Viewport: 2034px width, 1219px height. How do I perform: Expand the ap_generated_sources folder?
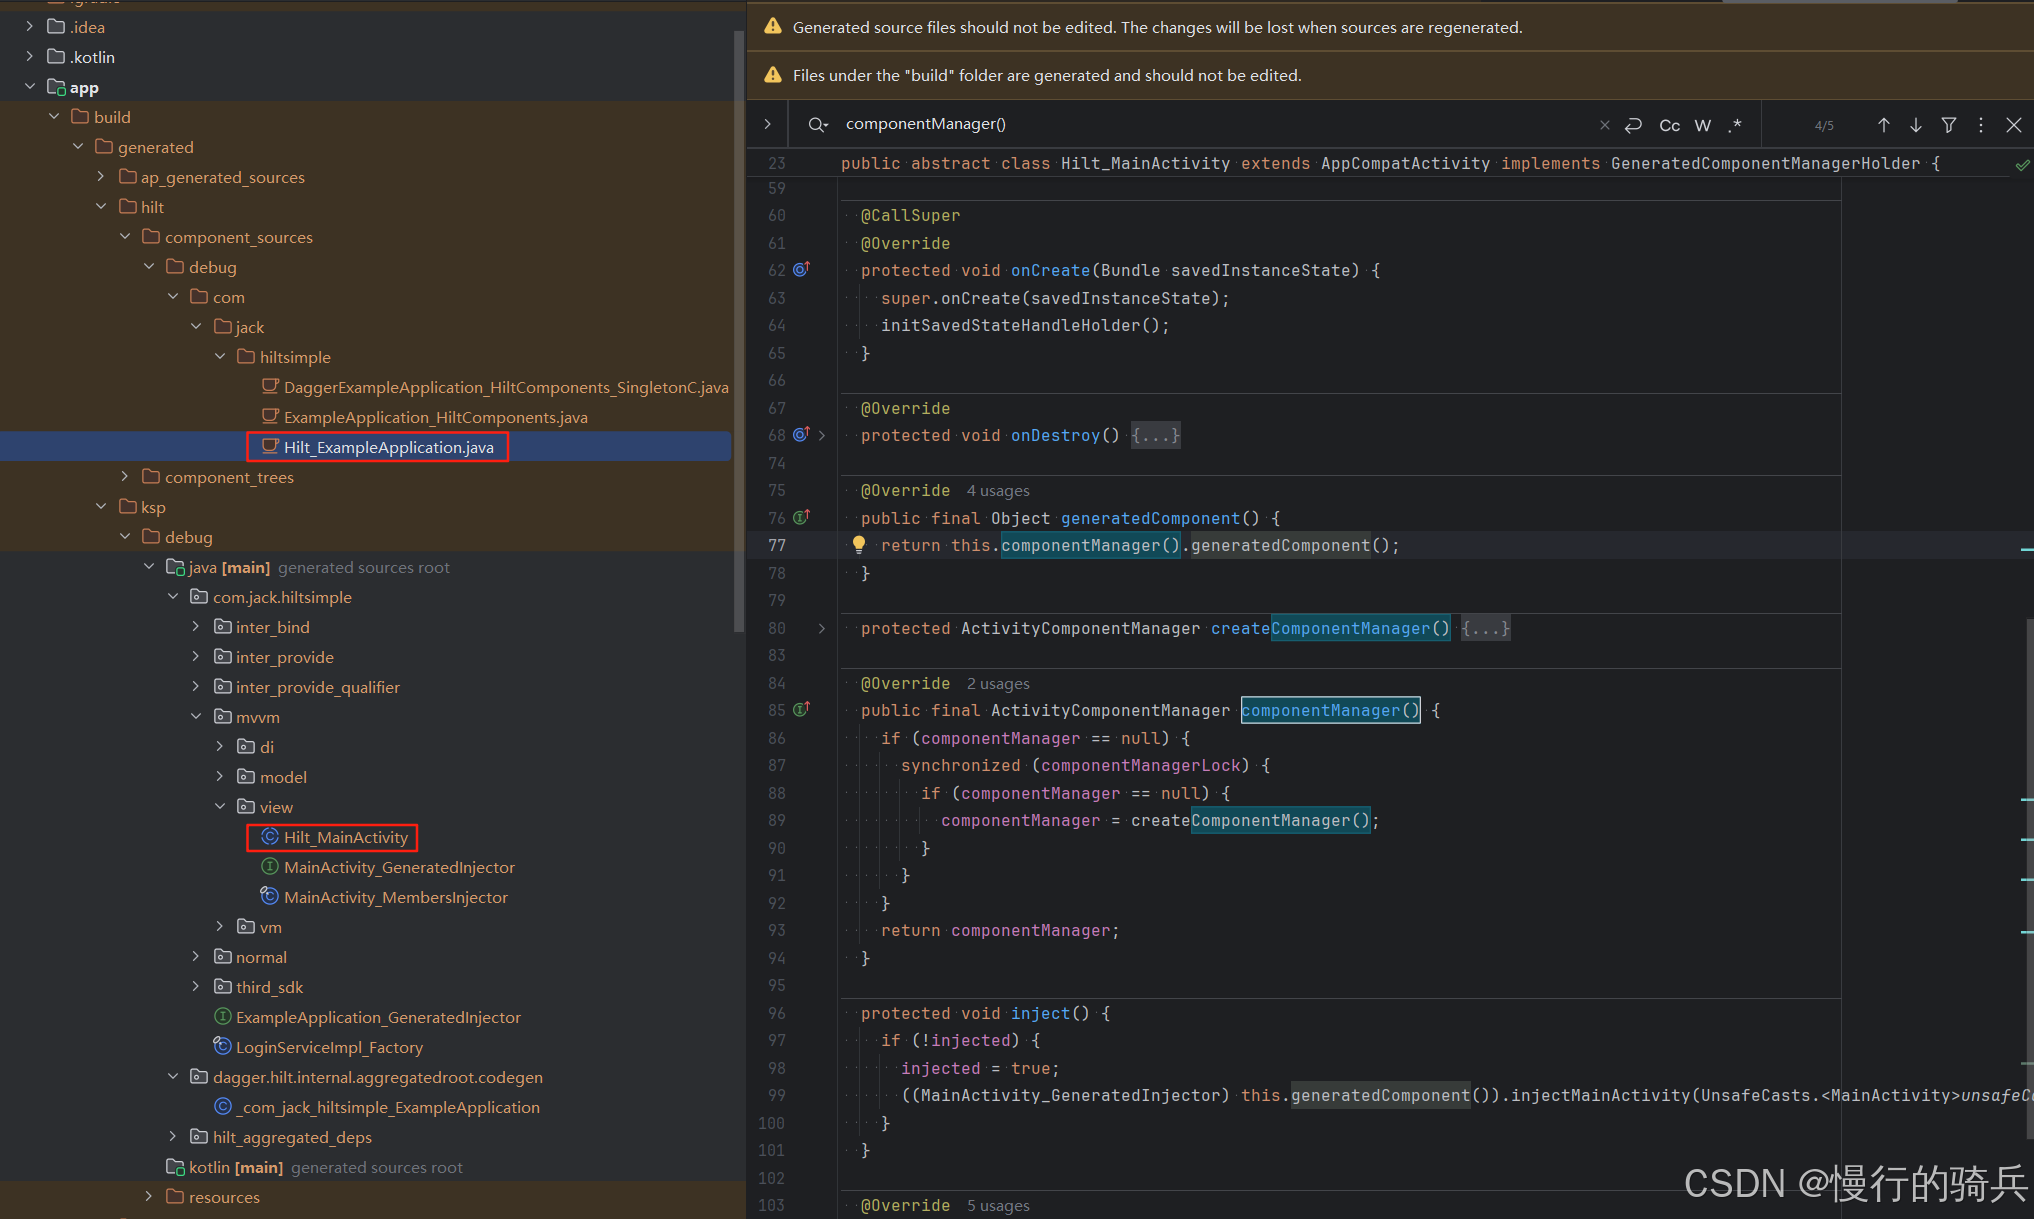101,176
